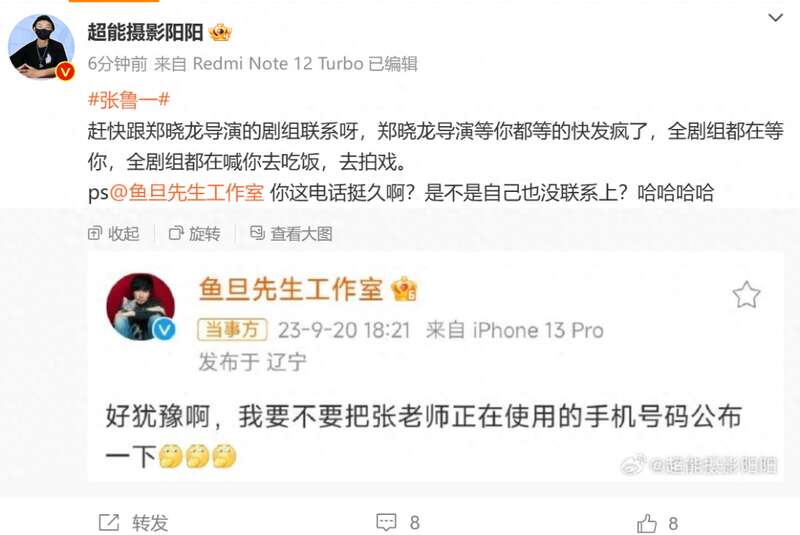Image resolution: width=800 pixels, height=535 pixels.
Task: View the full-size image via 查看大图
Action: [x=291, y=234]
